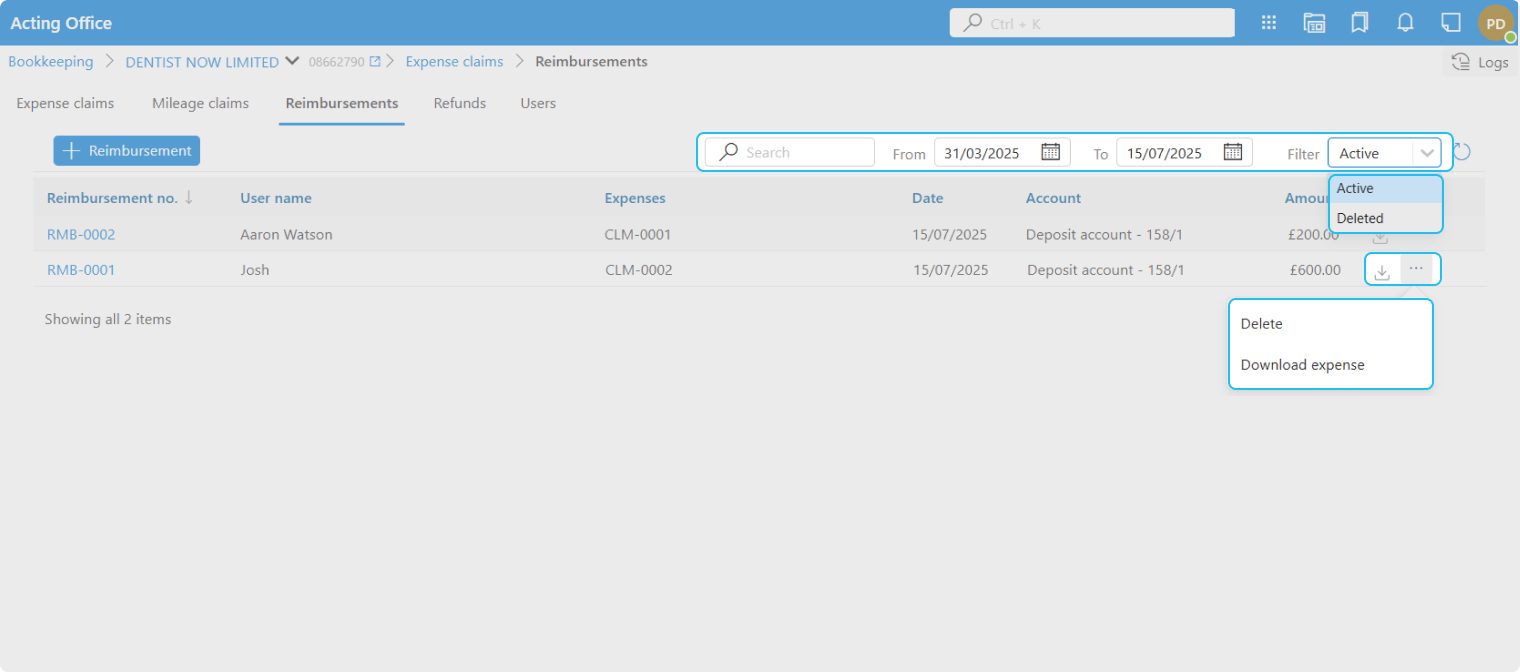
Task: Open the From date calendar picker
Action: [1050, 152]
